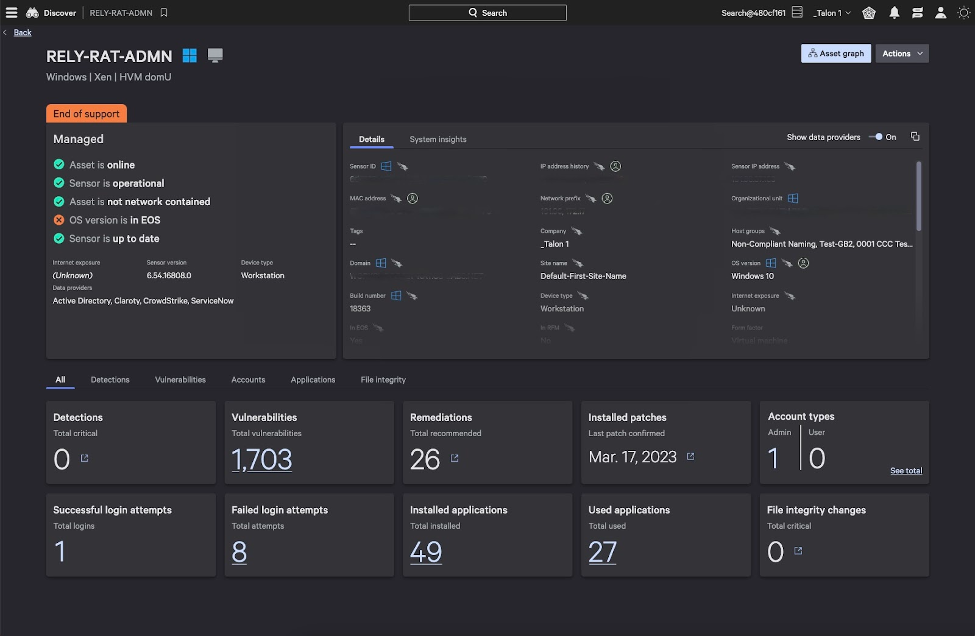Click the circular provider icon beside OS version

click(x=804, y=264)
